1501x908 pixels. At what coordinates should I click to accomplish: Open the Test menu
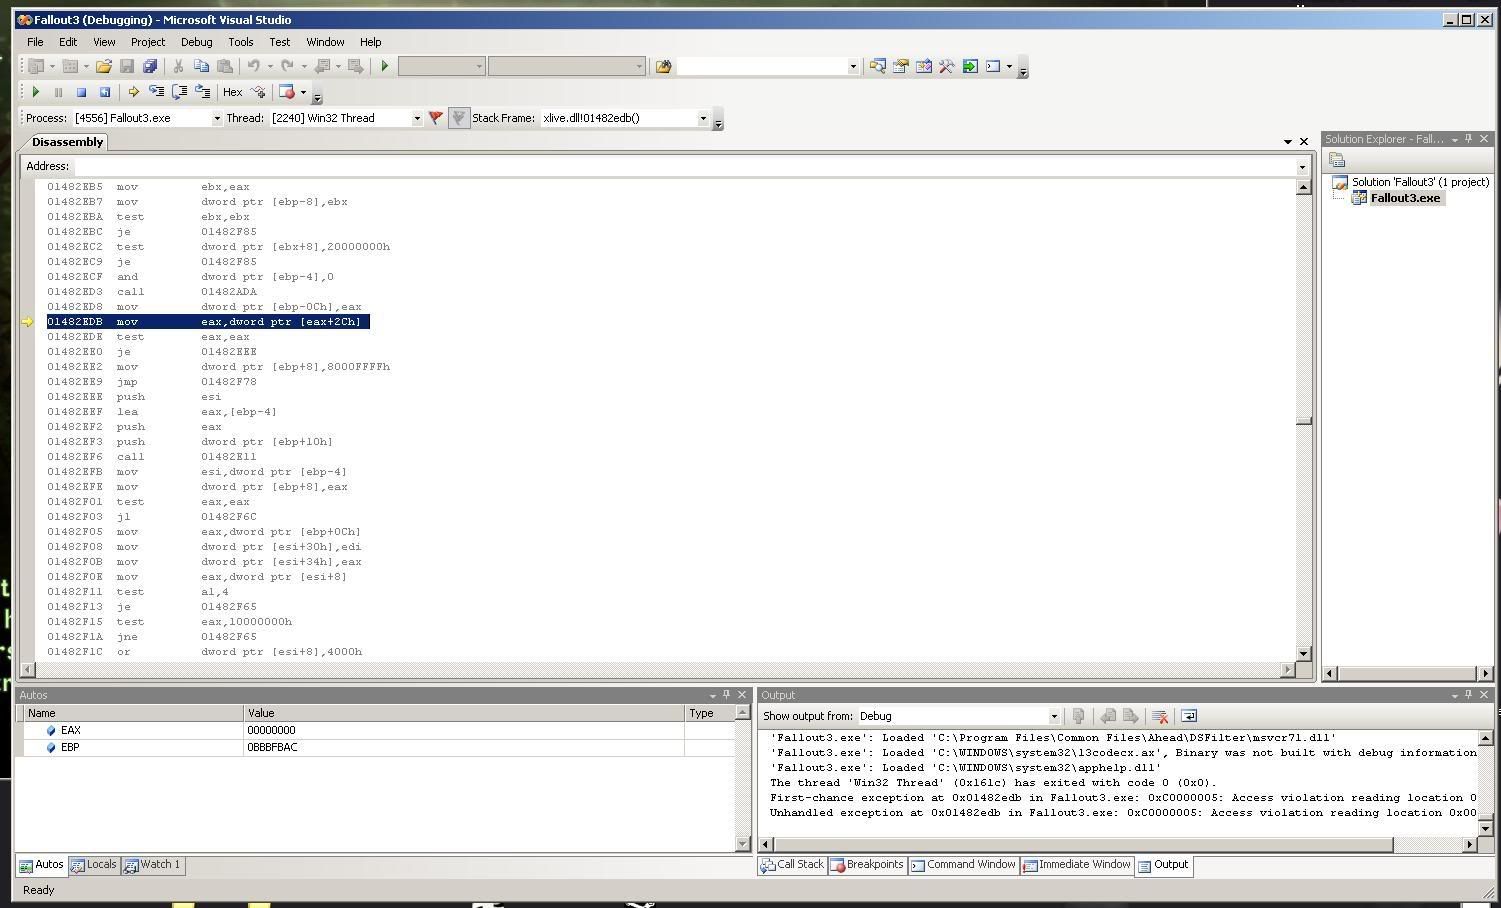tap(280, 42)
